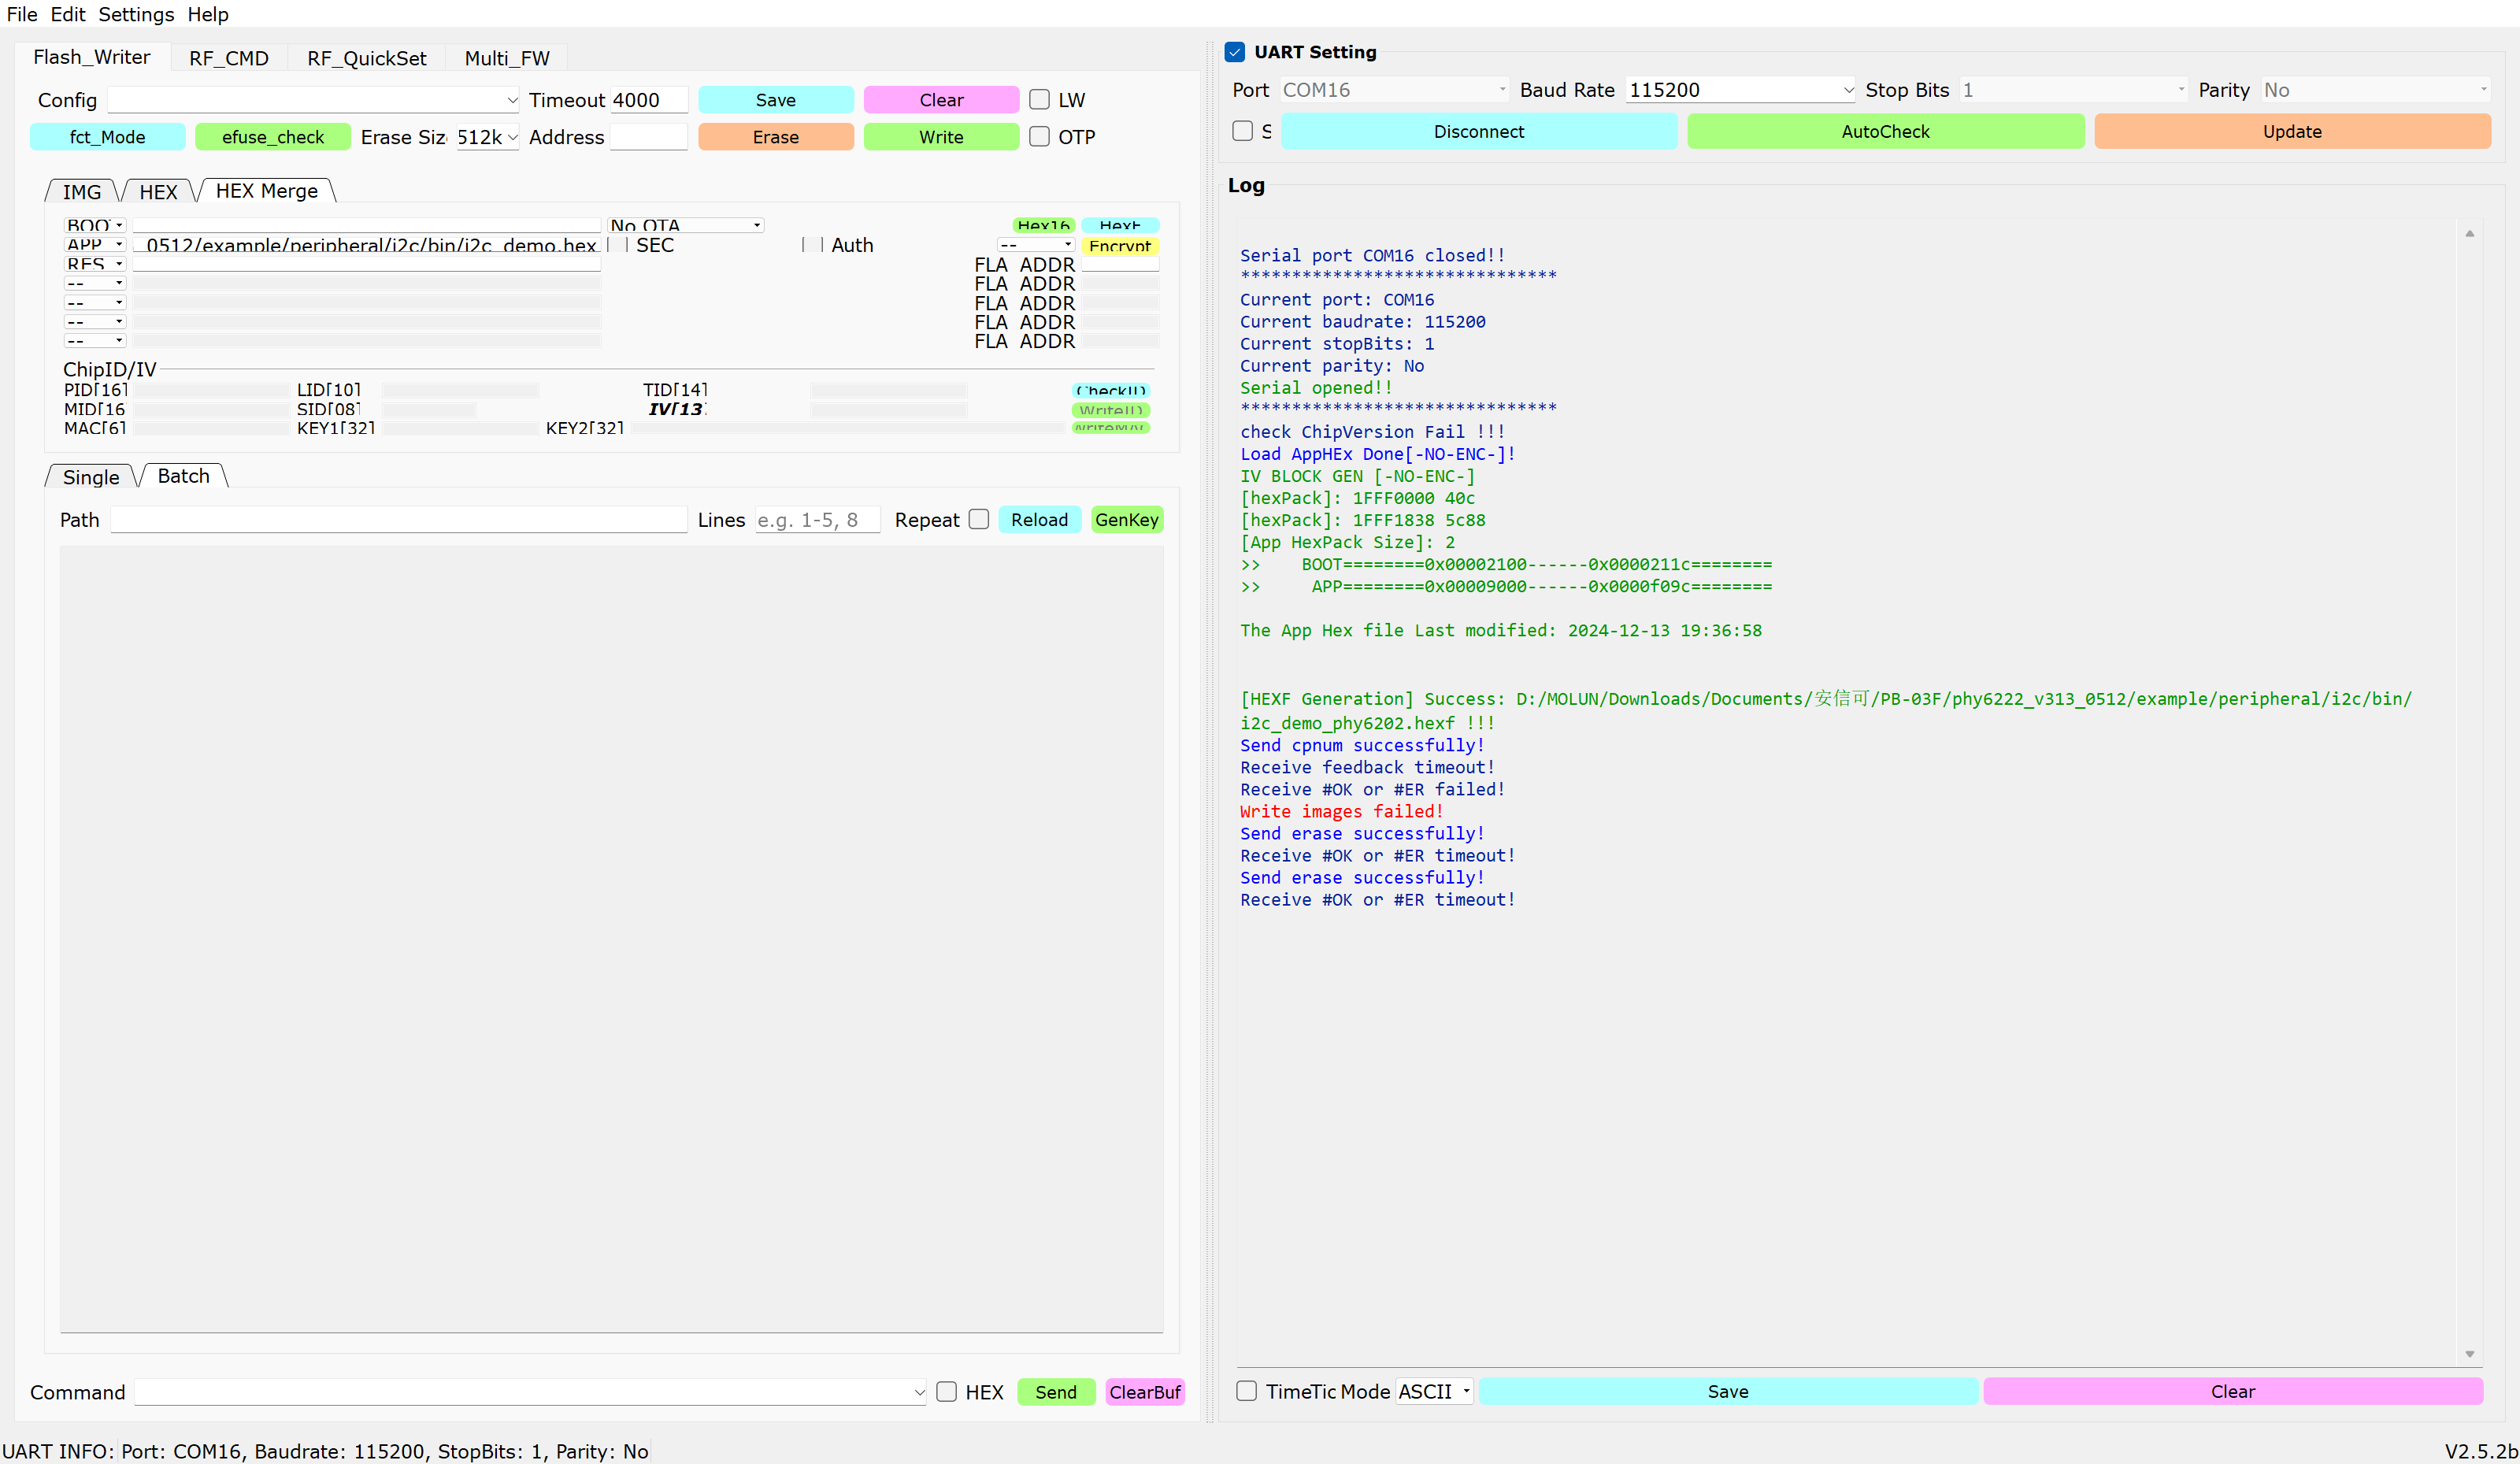This screenshot has width=2520, height=1464.
Task: Open the RES type dropdown
Action: (x=95, y=263)
